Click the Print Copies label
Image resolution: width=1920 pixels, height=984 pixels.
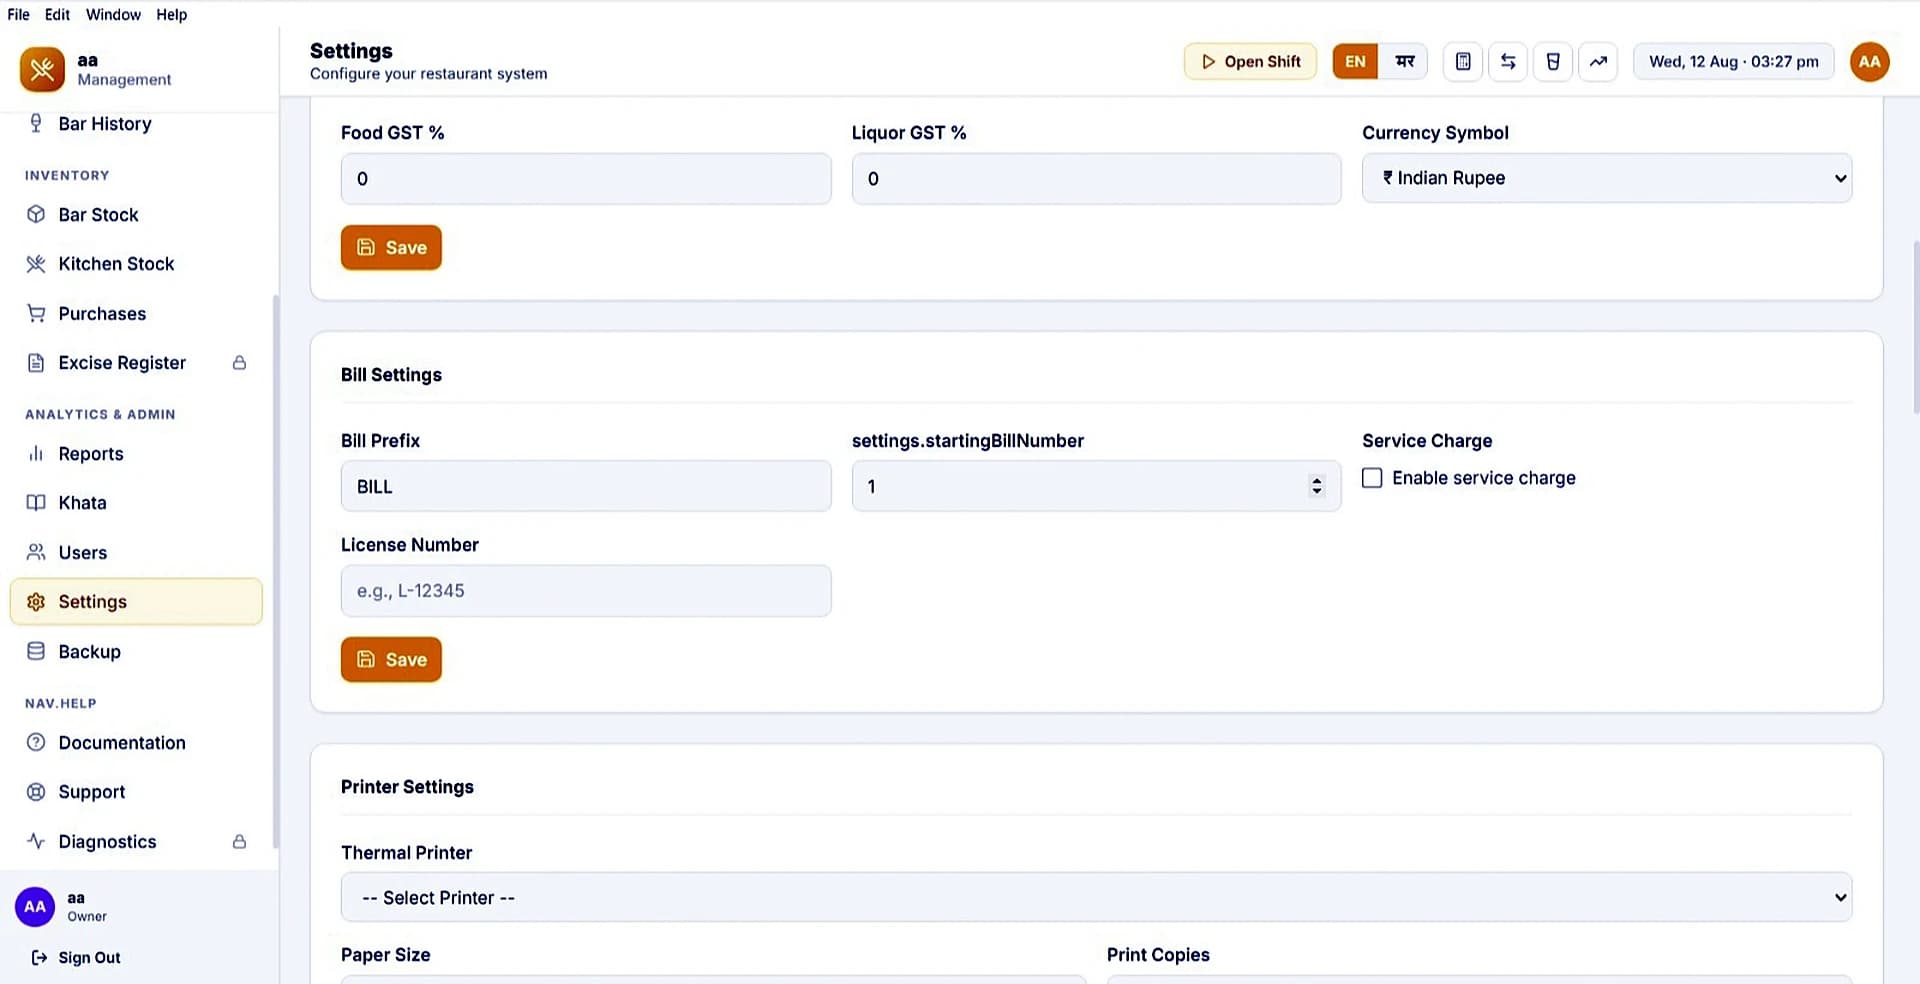(1158, 955)
